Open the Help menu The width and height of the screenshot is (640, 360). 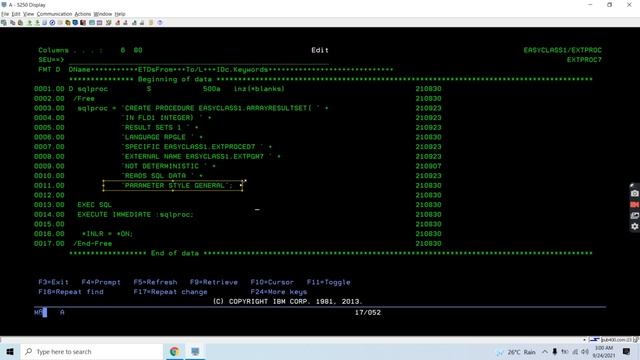click(120, 14)
